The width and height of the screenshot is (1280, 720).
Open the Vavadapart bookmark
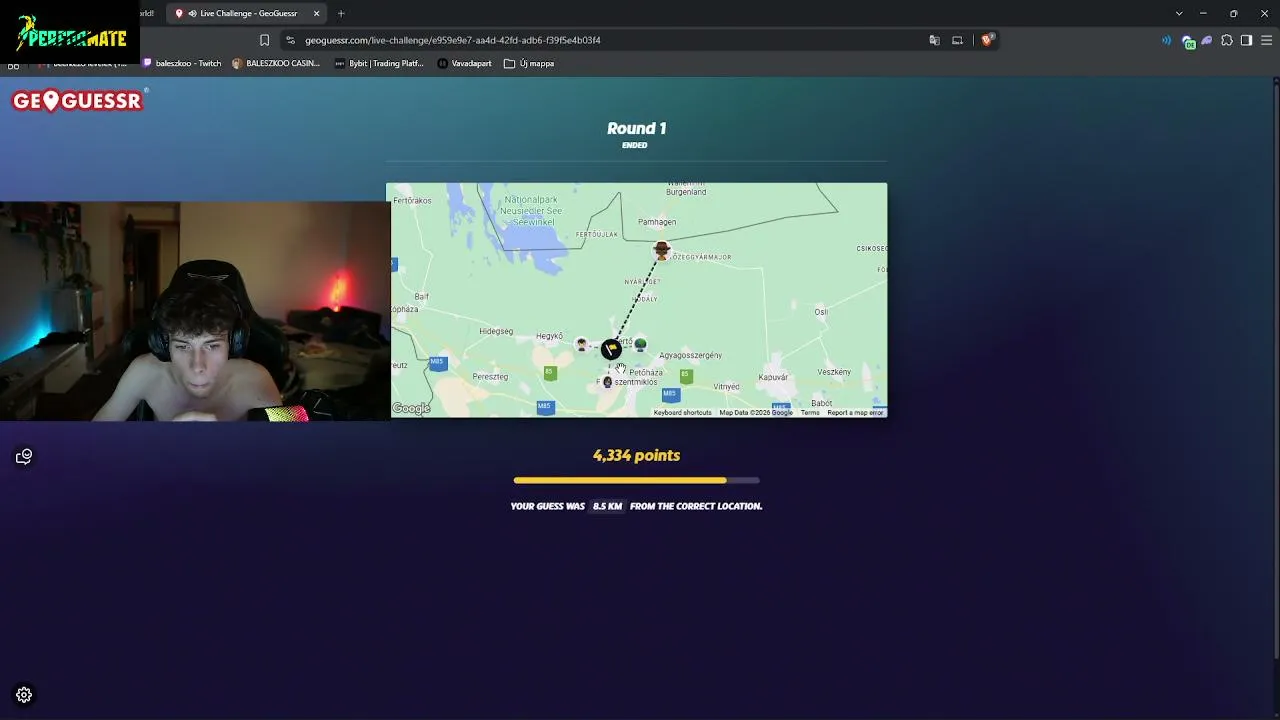[464, 63]
